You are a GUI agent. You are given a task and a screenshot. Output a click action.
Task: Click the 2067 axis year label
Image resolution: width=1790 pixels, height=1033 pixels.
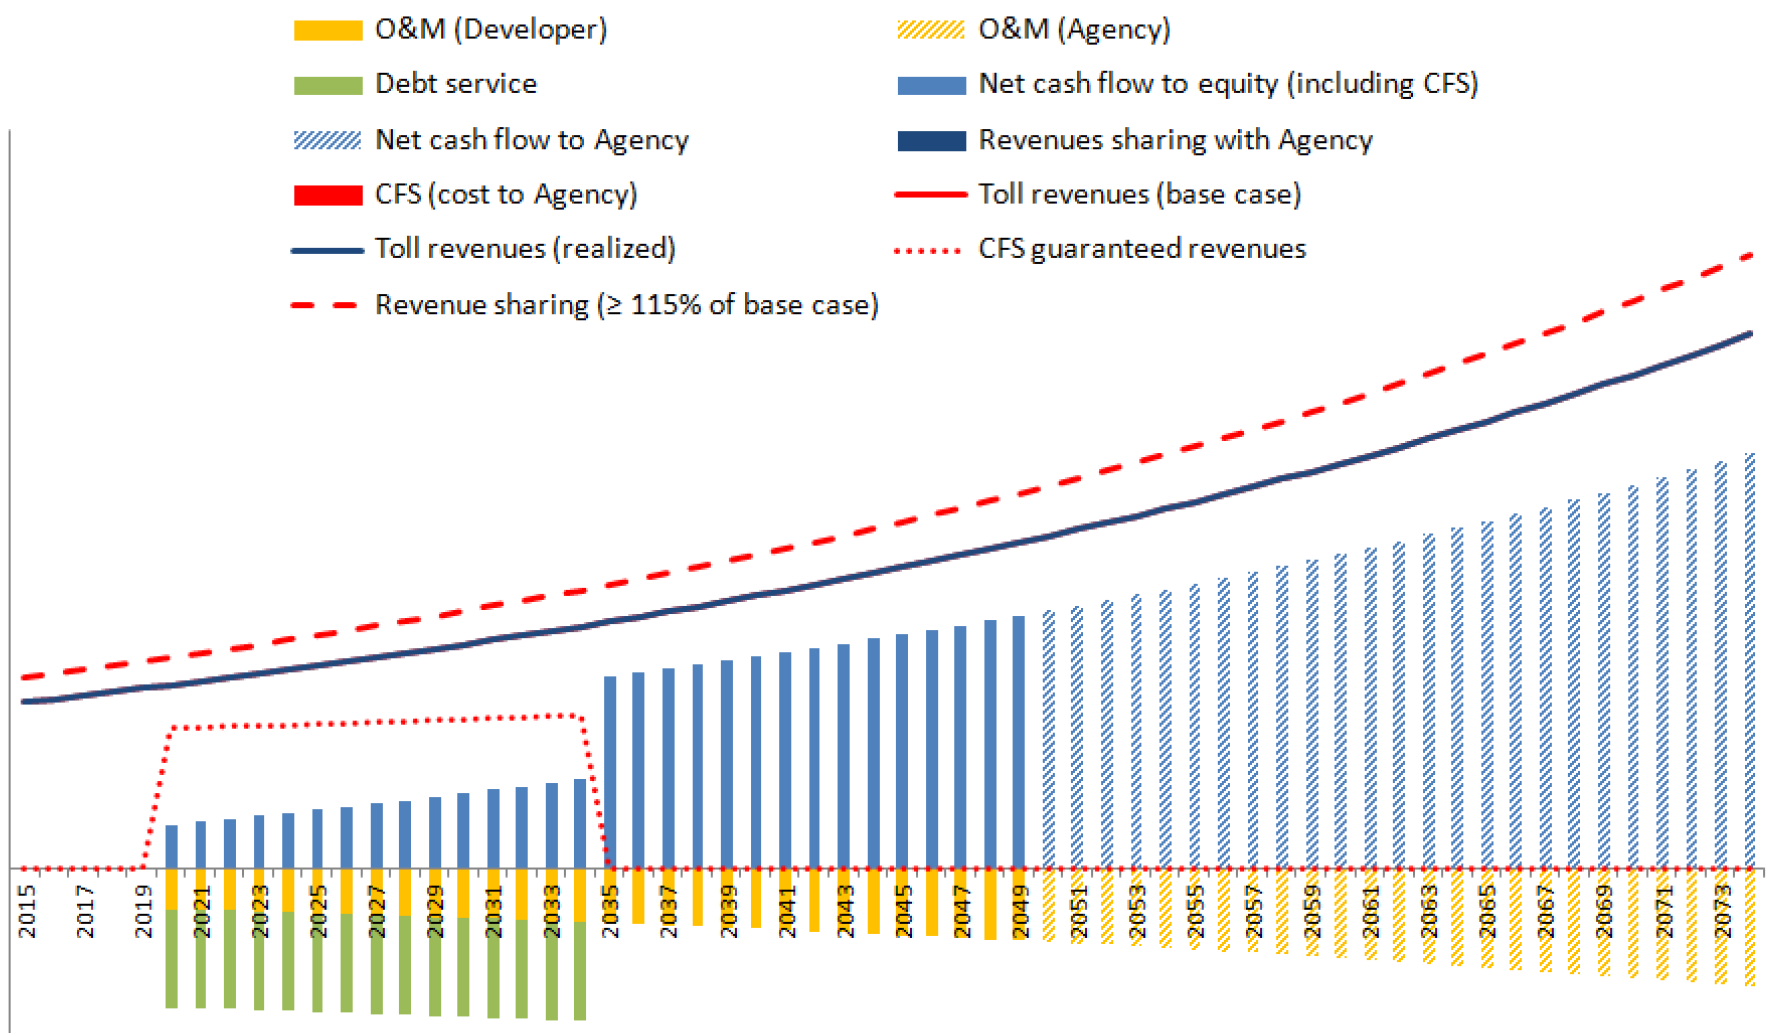(1547, 911)
